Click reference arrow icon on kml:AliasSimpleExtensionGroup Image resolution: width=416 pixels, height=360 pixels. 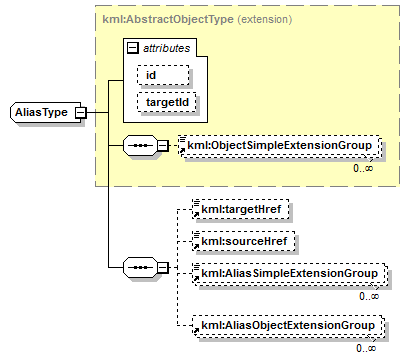coord(196,278)
